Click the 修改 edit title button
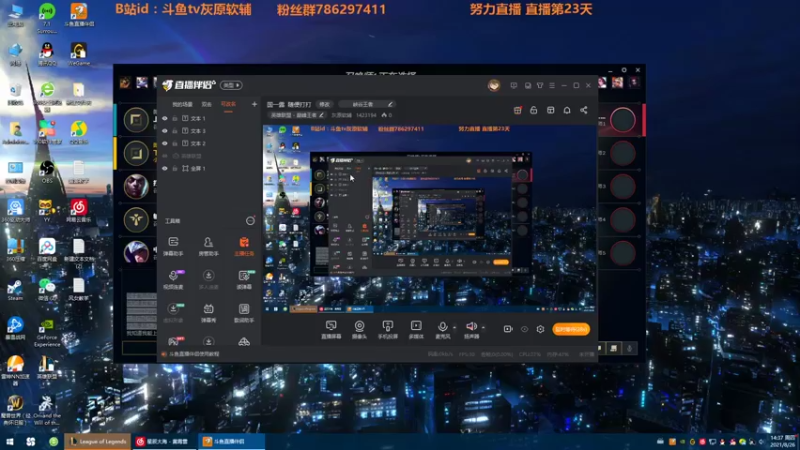Screen dimensions: 800x450 tap(324, 104)
